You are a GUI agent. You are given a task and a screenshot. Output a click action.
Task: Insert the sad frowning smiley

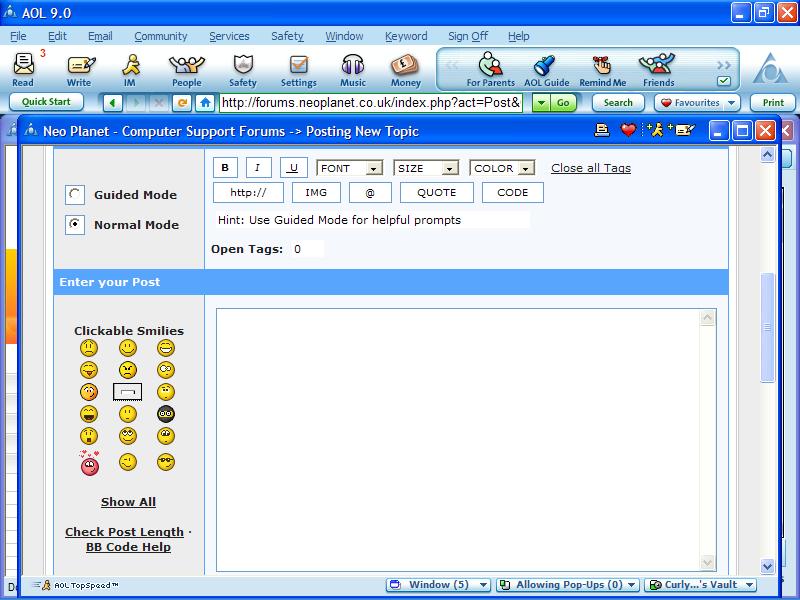(89, 348)
